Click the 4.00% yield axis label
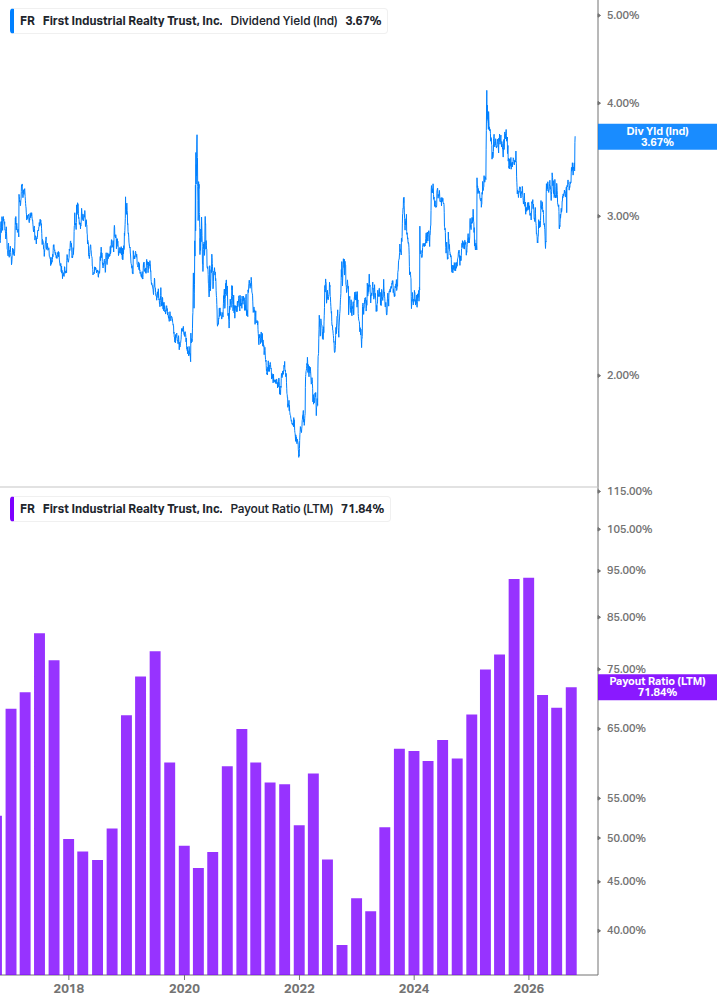717x1005 pixels. point(623,103)
